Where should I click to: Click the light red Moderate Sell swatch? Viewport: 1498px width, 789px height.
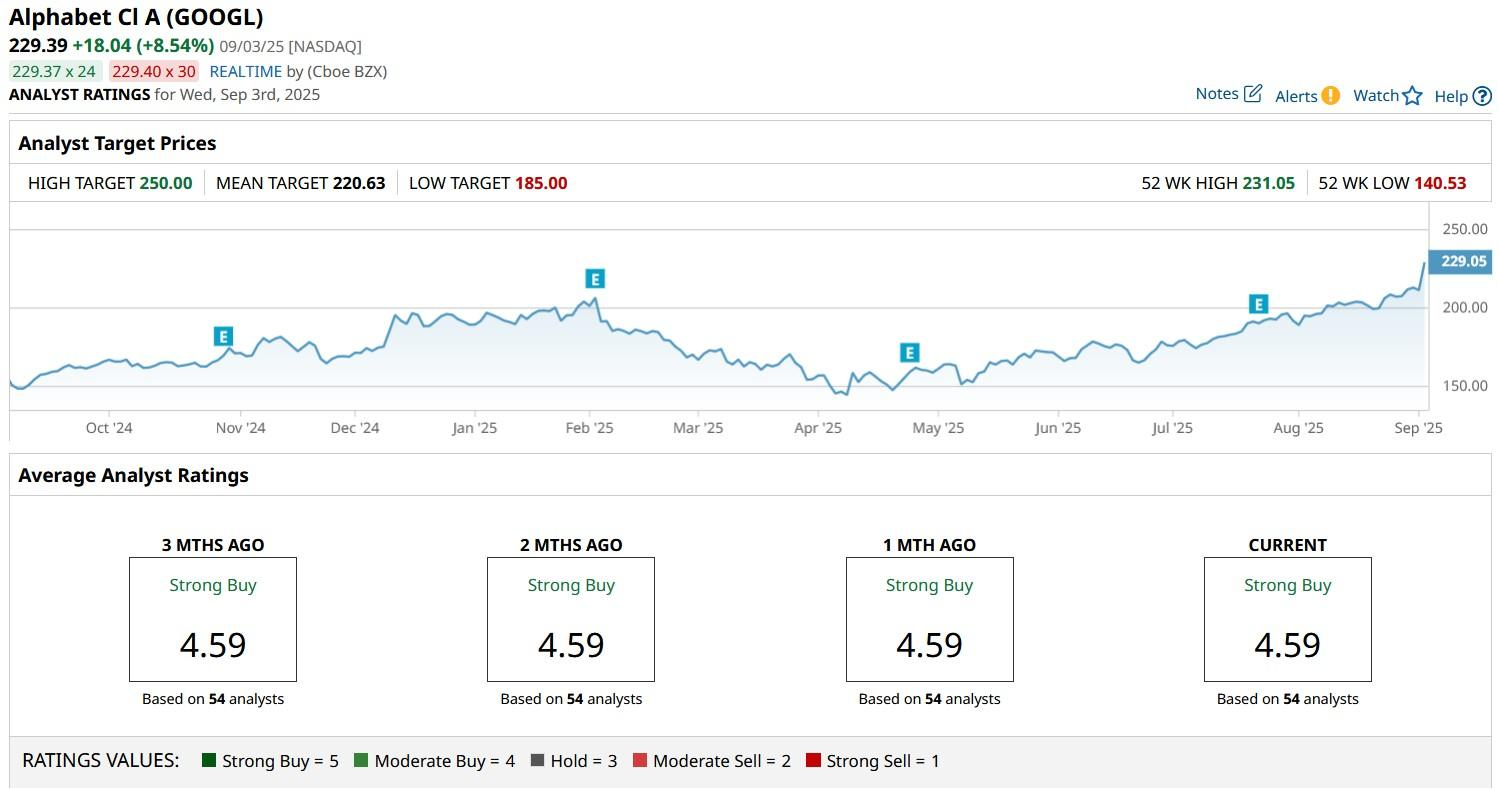(640, 761)
